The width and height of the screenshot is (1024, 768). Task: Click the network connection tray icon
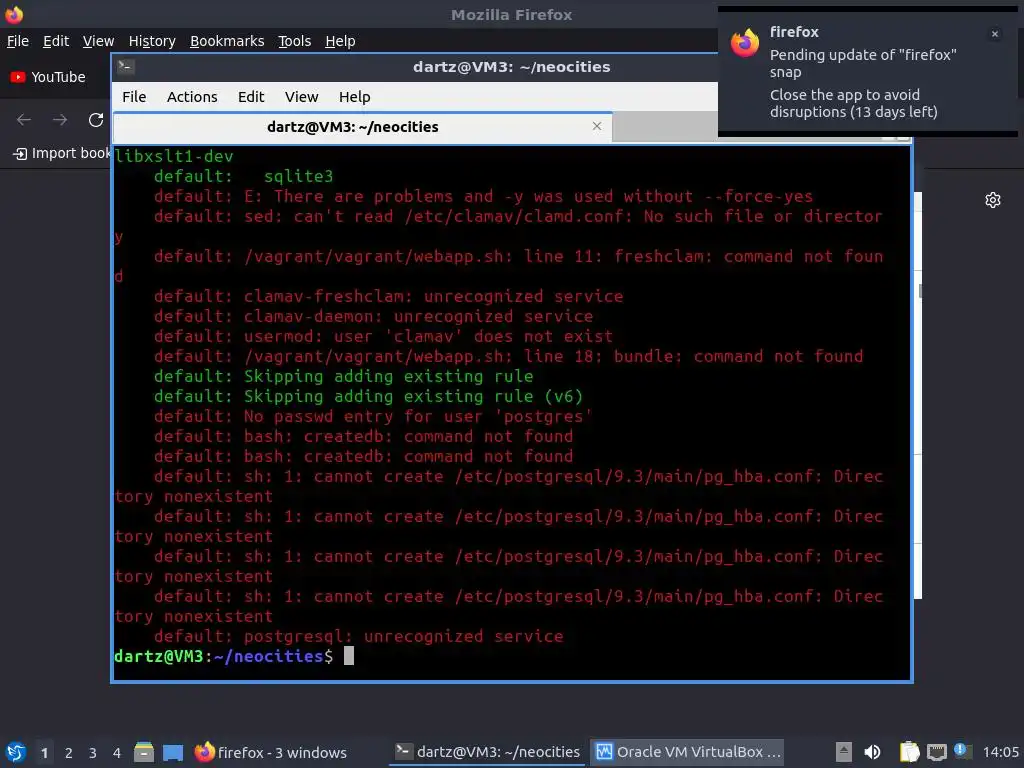pos(937,753)
